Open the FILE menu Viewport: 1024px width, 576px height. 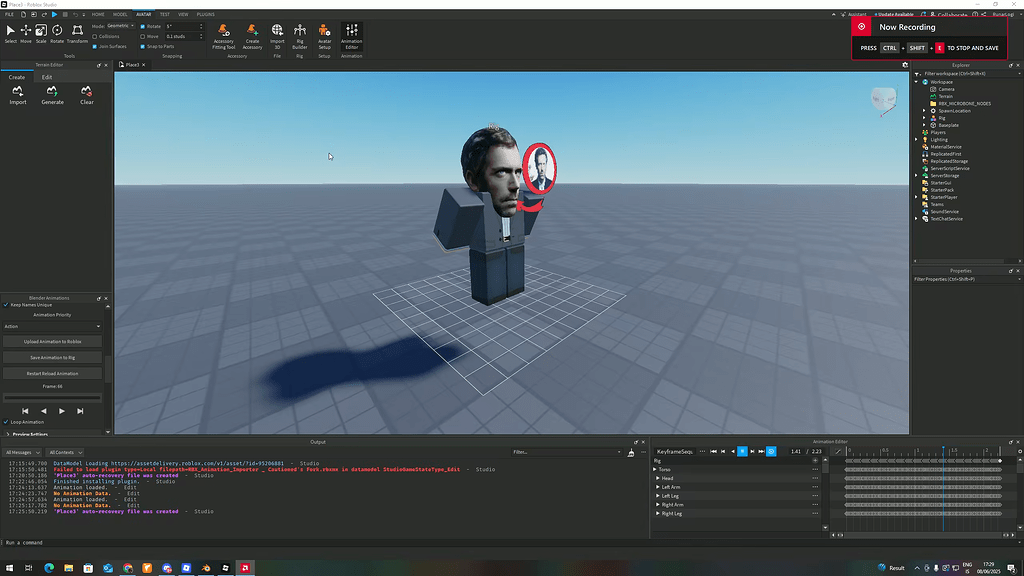click(9, 14)
